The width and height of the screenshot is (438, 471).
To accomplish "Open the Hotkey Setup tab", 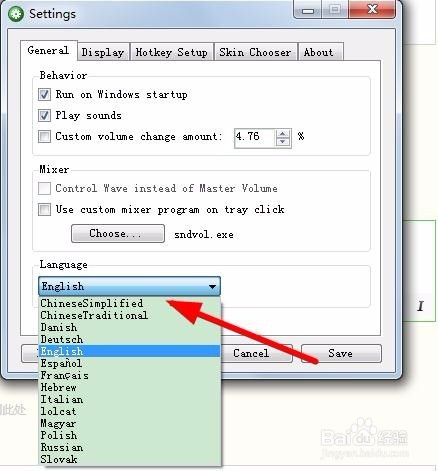I will [x=171, y=52].
